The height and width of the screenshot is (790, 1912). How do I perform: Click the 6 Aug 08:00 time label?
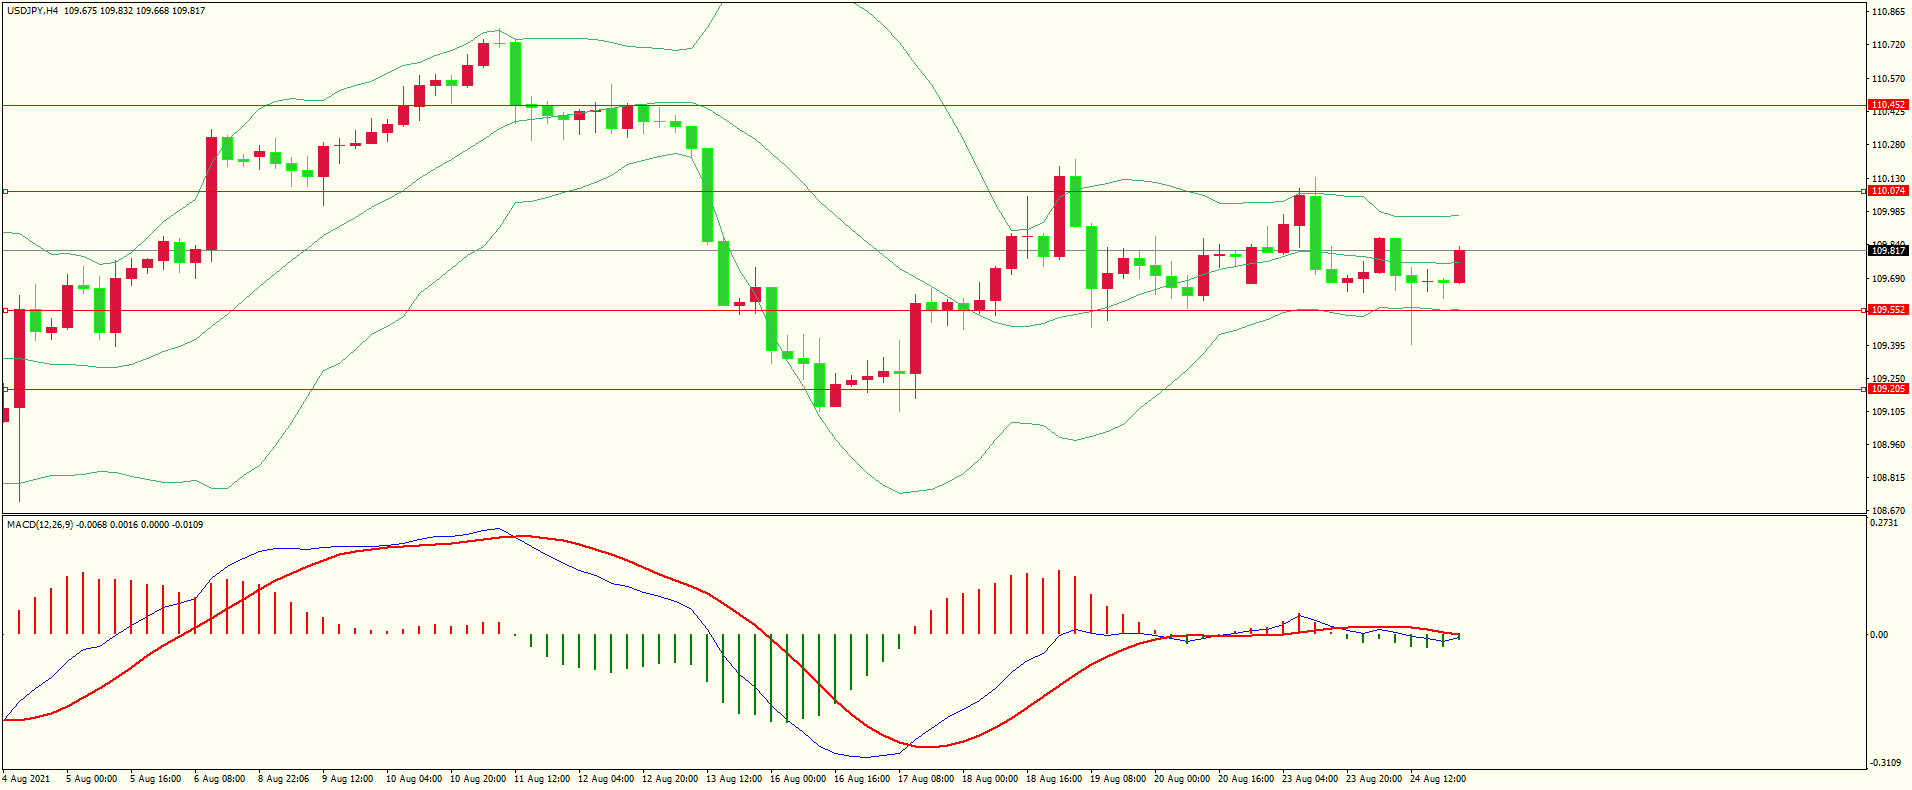219,779
